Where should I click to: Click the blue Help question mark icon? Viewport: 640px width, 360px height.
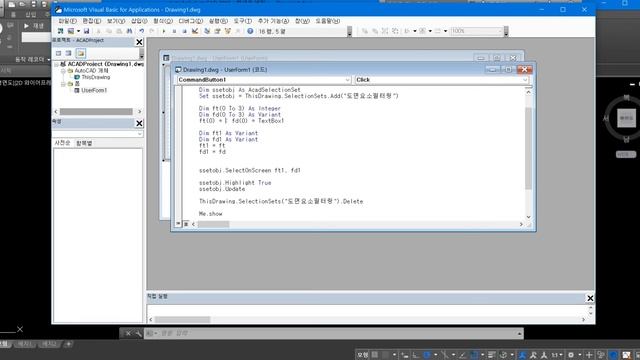point(250,31)
